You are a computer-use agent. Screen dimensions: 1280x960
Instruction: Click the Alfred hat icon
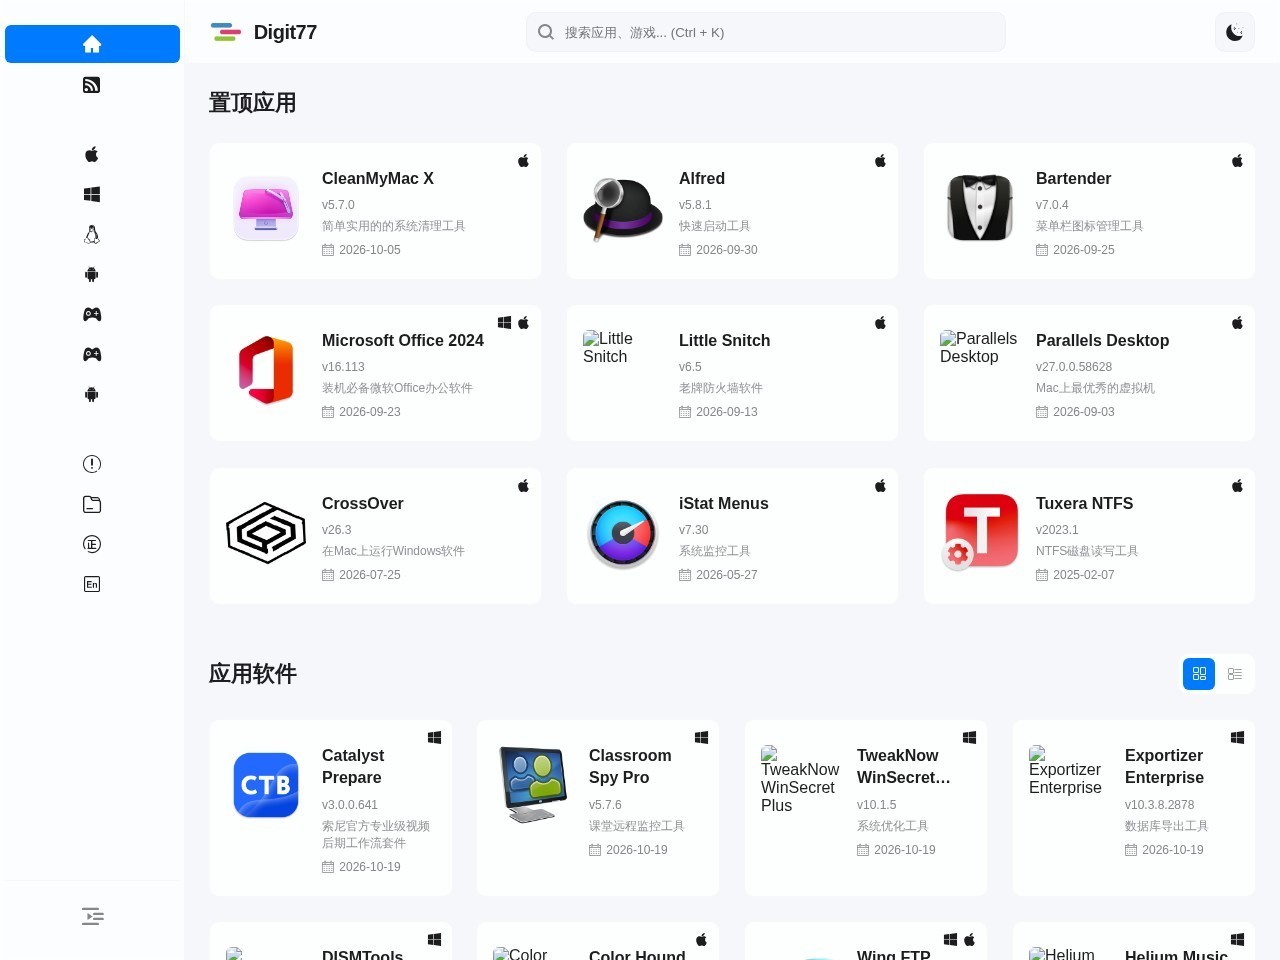pyautogui.click(x=623, y=209)
